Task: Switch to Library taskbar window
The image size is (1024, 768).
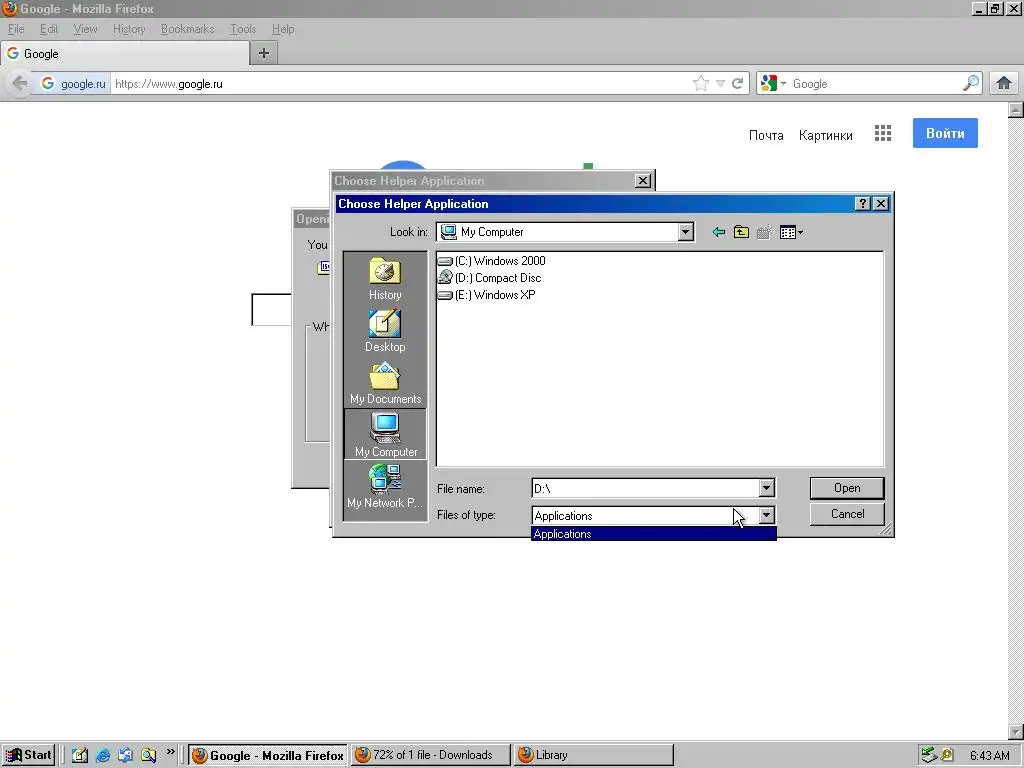Action: (x=593, y=755)
